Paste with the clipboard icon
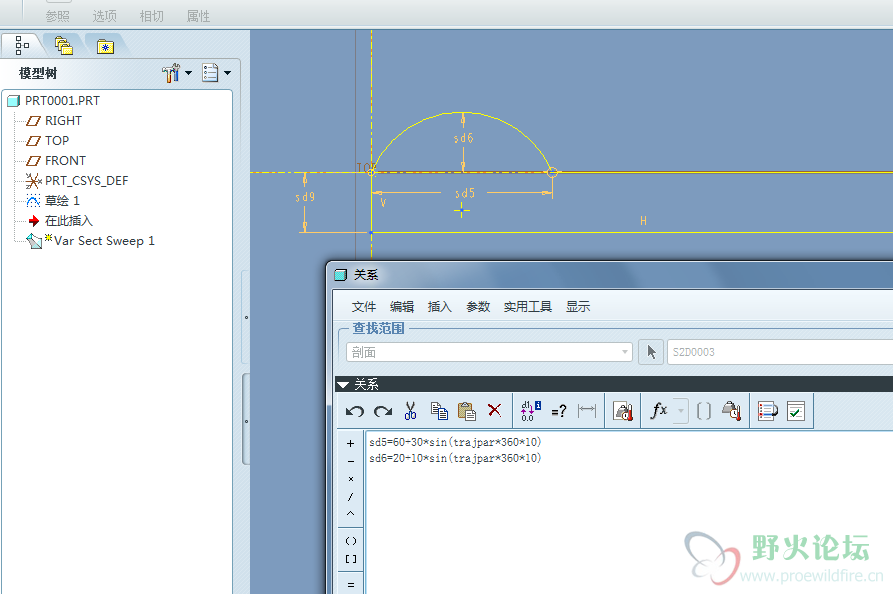This screenshot has width=893, height=594. click(x=466, y=411)
